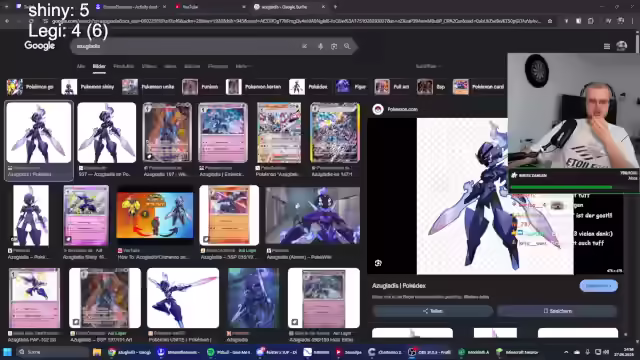
Task: Open the Finanzen tab
Action: (218, 66)
